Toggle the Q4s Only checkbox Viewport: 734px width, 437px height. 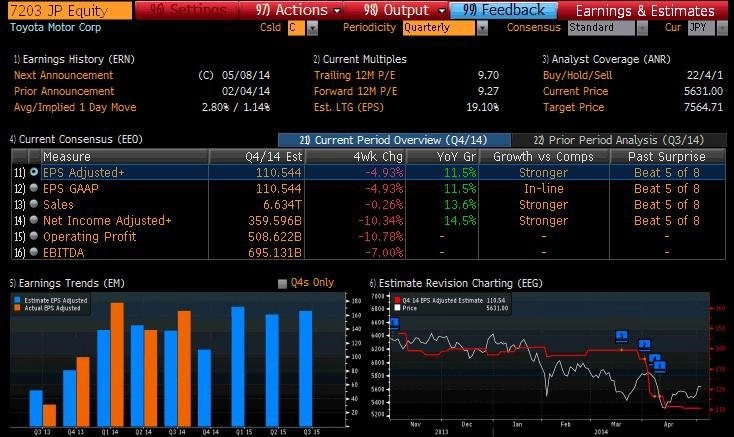click(x=282, y=284)
